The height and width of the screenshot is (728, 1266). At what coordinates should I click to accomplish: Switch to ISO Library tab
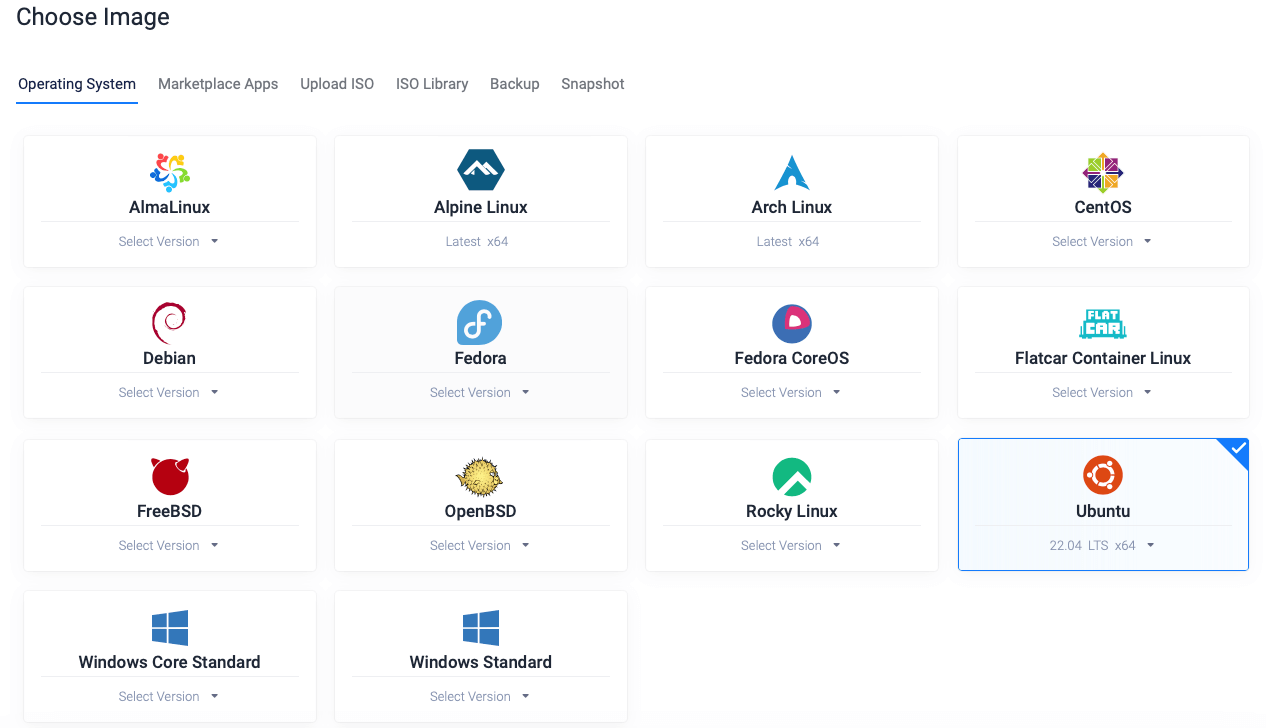[x=432, y=84]
